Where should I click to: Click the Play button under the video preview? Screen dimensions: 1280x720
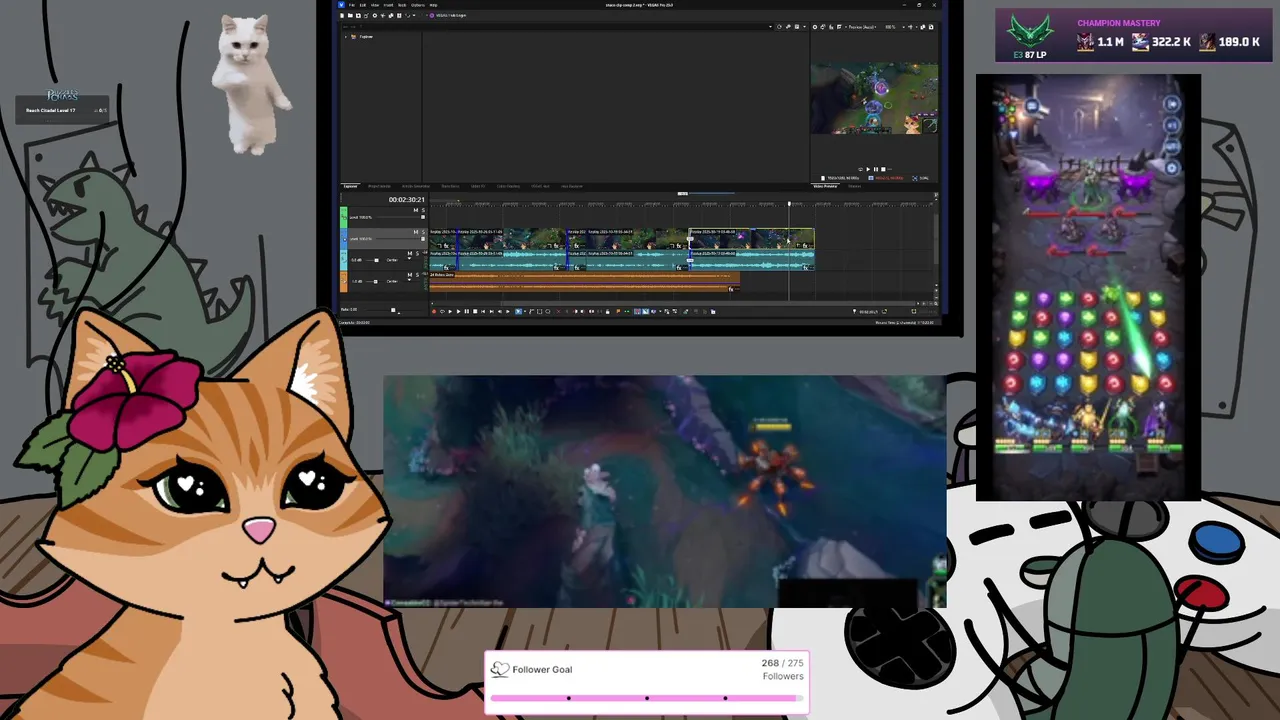(x=868, y=169)
